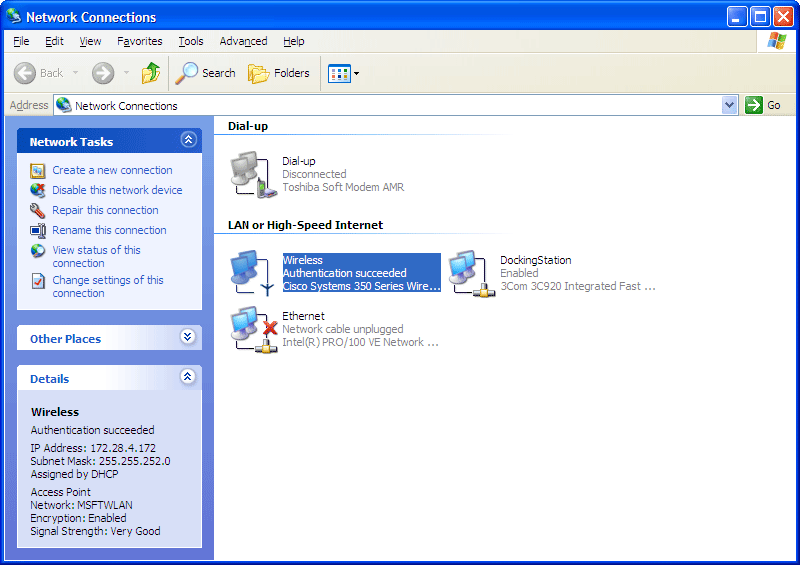
Task: Click the Back navigation button
Action: [39, 73]
